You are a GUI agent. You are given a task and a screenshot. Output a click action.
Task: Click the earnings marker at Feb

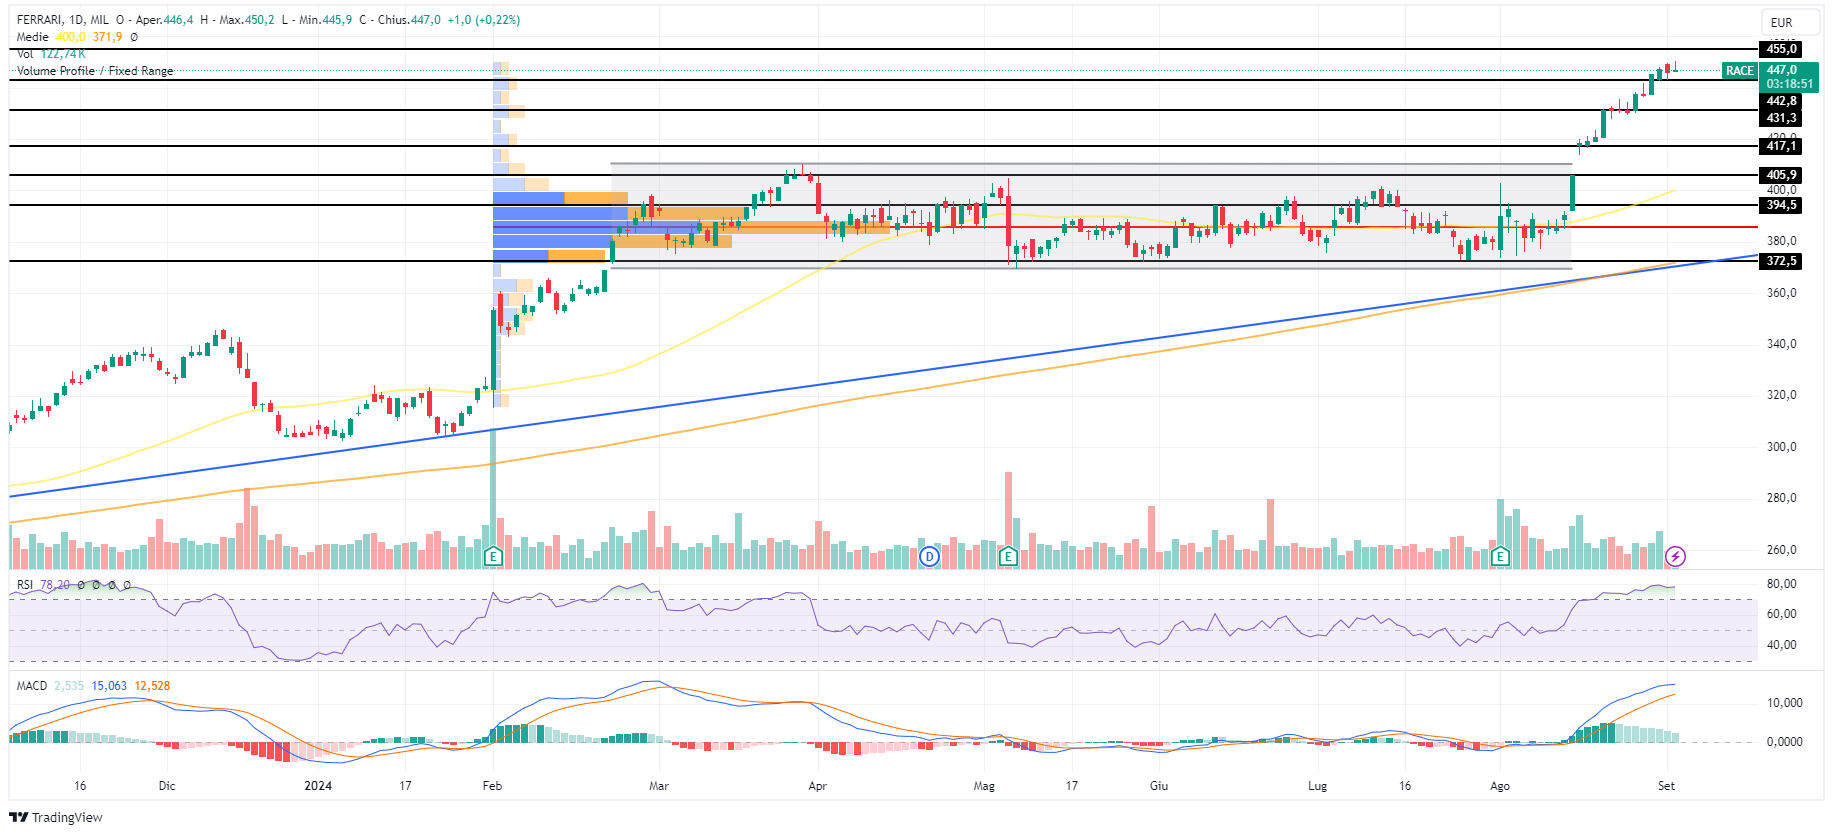coord(492,556)
